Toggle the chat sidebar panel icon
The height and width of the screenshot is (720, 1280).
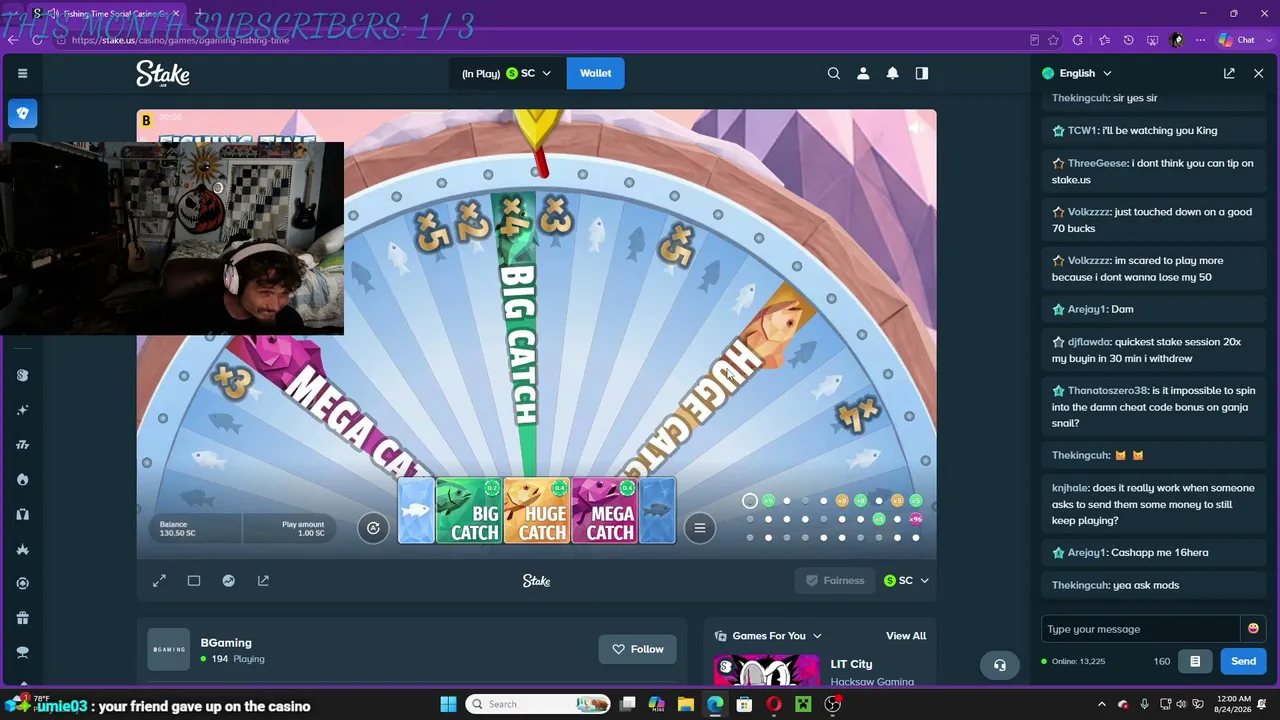click(922, 73)
